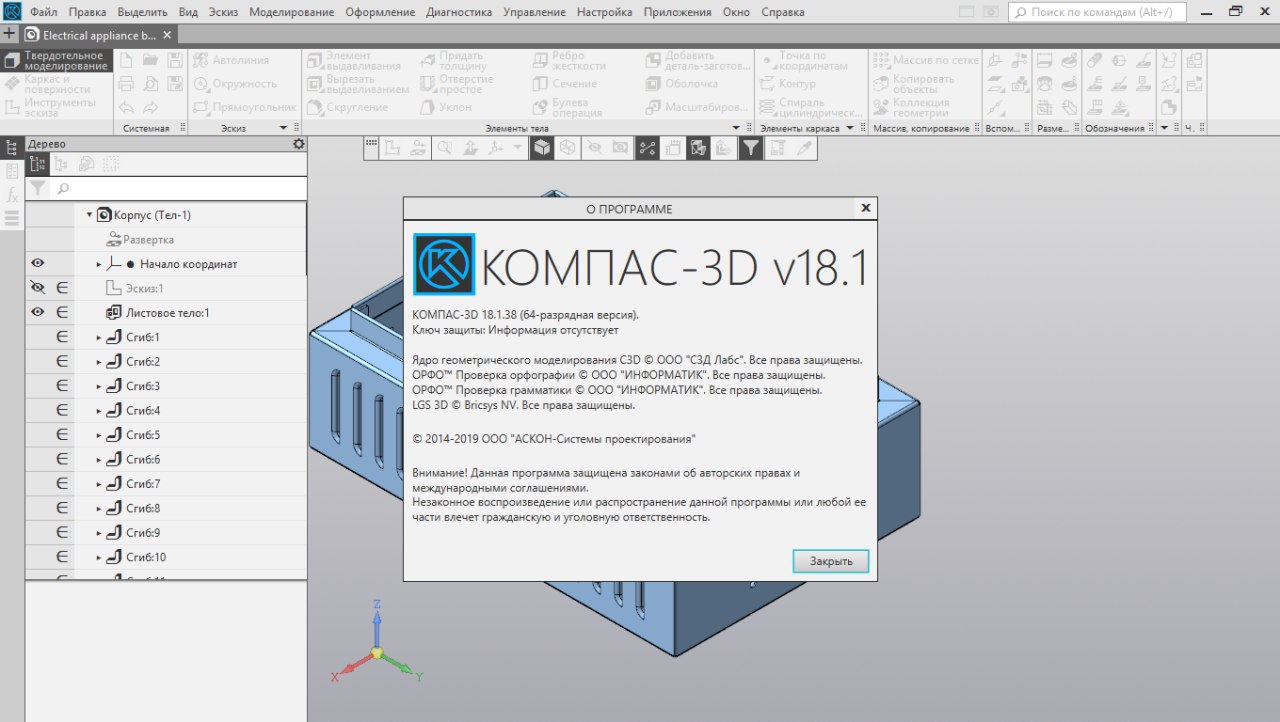Open the Эскиз panel dropdown arrow
The width and height of the screenshot is (1280, 722).
point(284,128)
